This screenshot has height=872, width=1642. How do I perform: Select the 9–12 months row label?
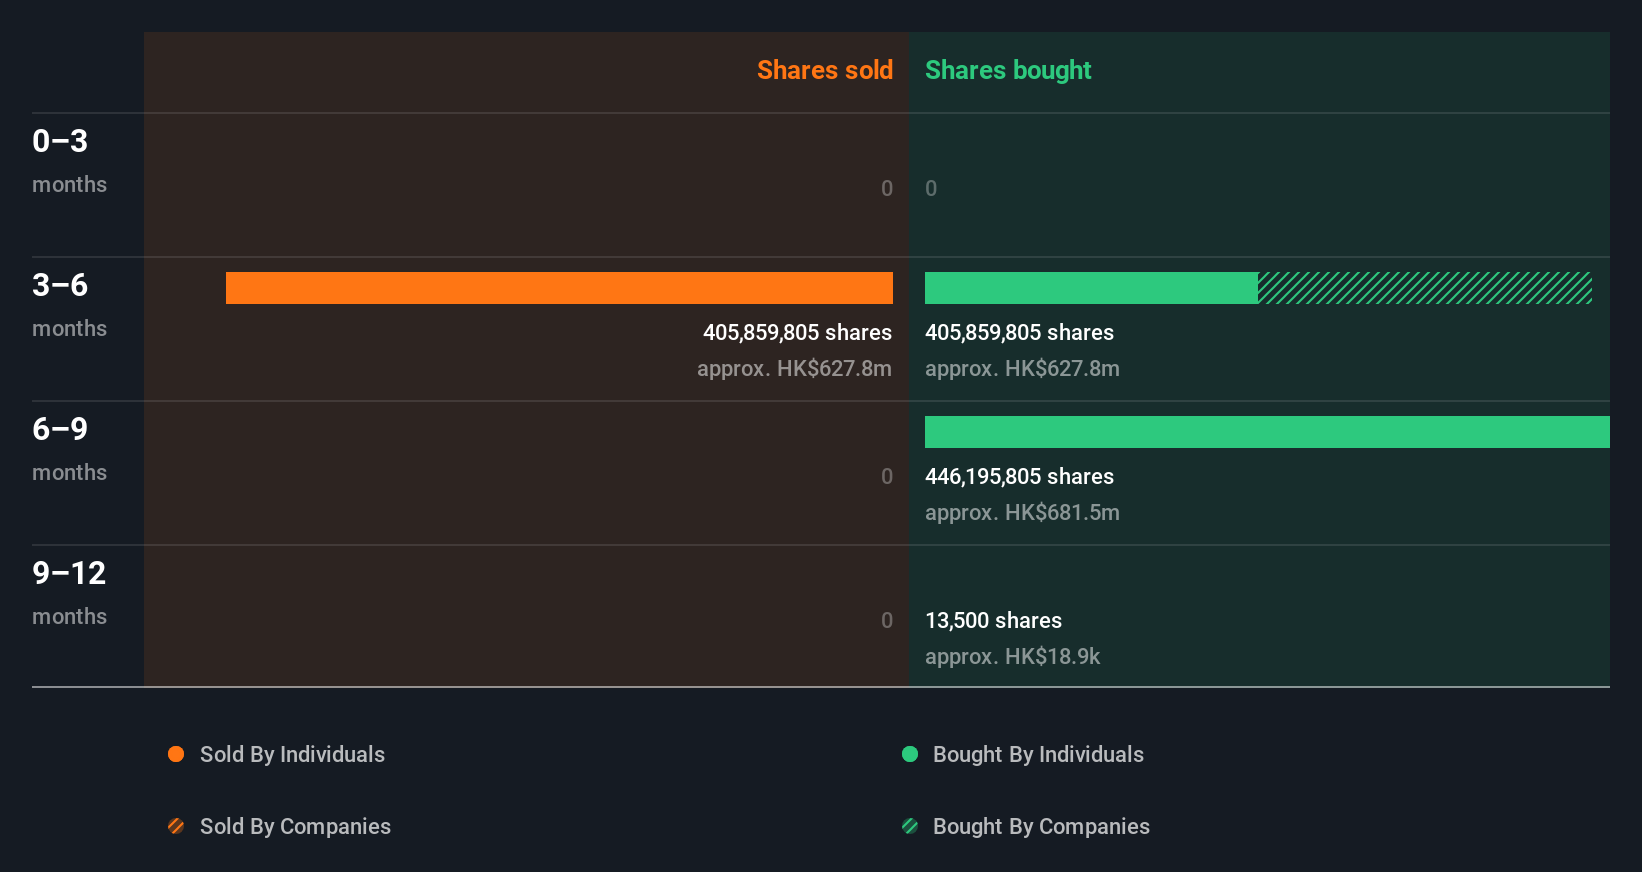69,593
